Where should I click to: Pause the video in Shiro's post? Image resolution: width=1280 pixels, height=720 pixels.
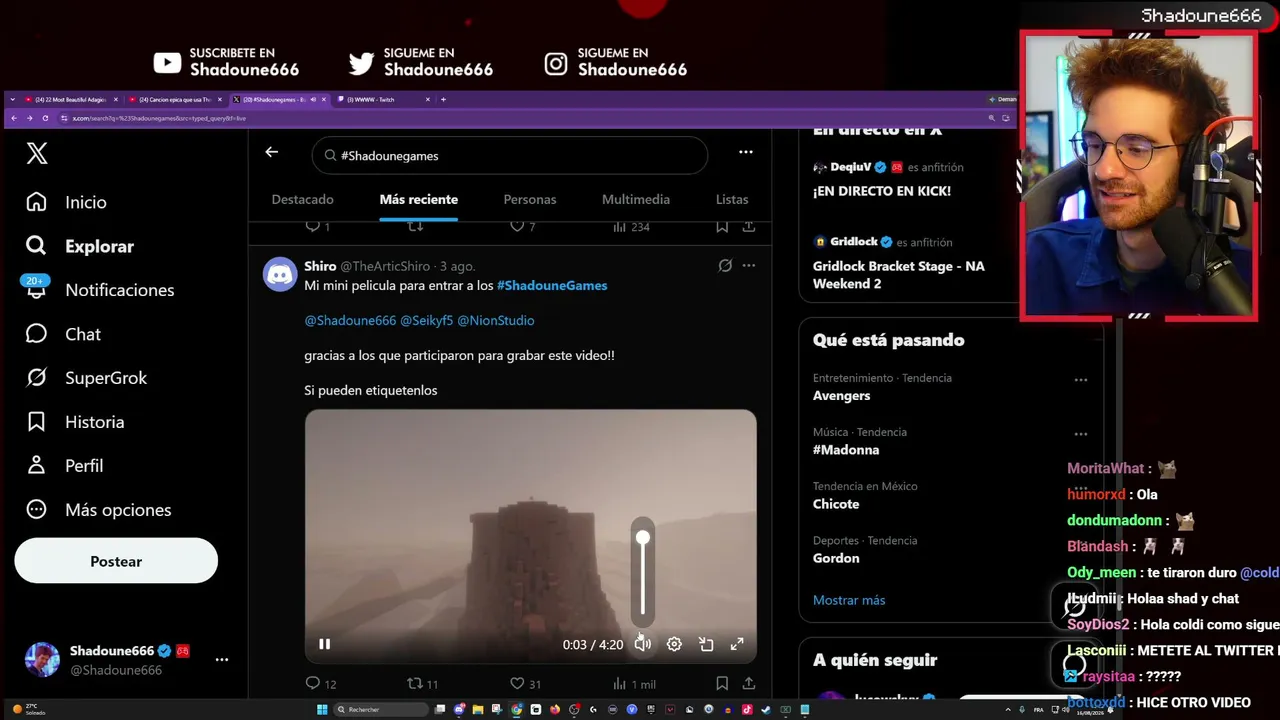pos(324,644)
